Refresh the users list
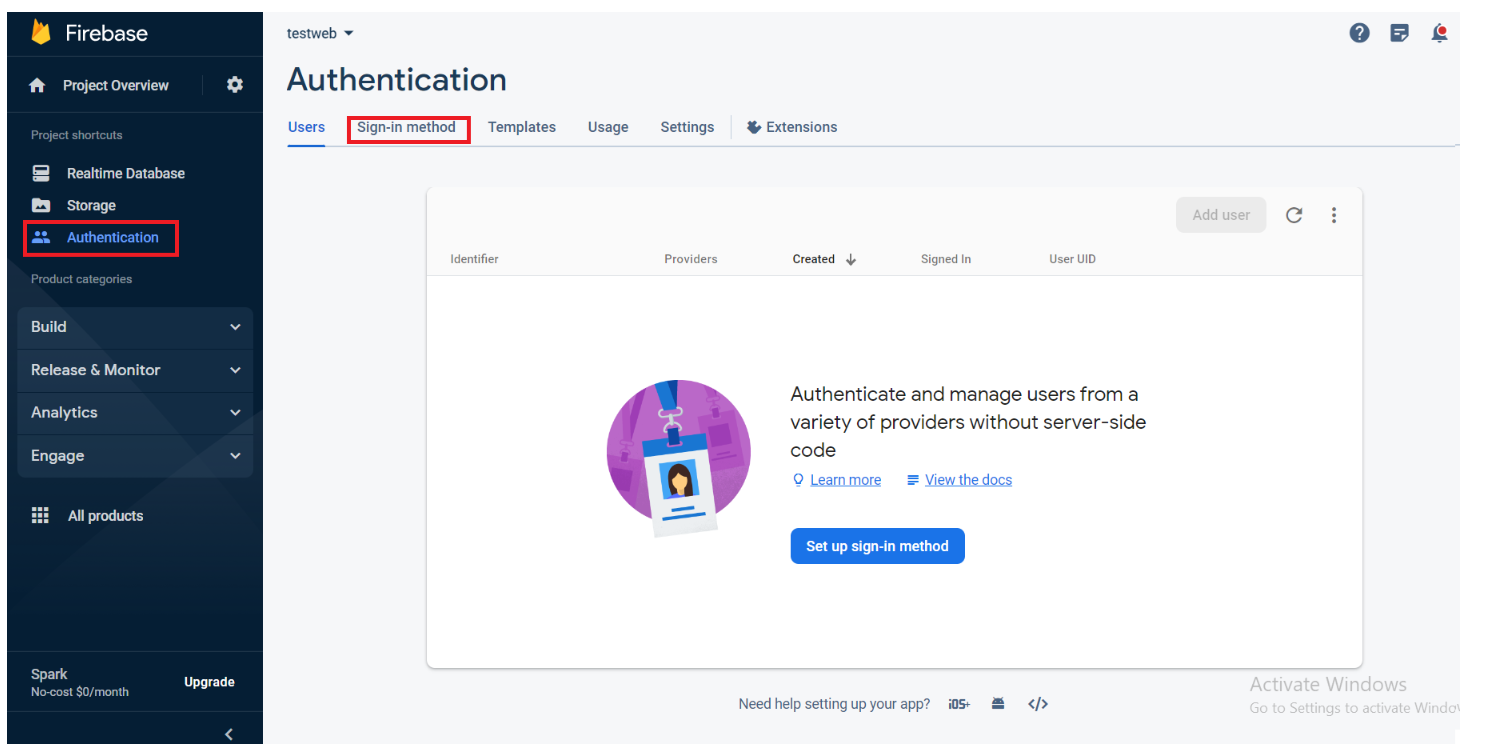 pos(1294,215)
